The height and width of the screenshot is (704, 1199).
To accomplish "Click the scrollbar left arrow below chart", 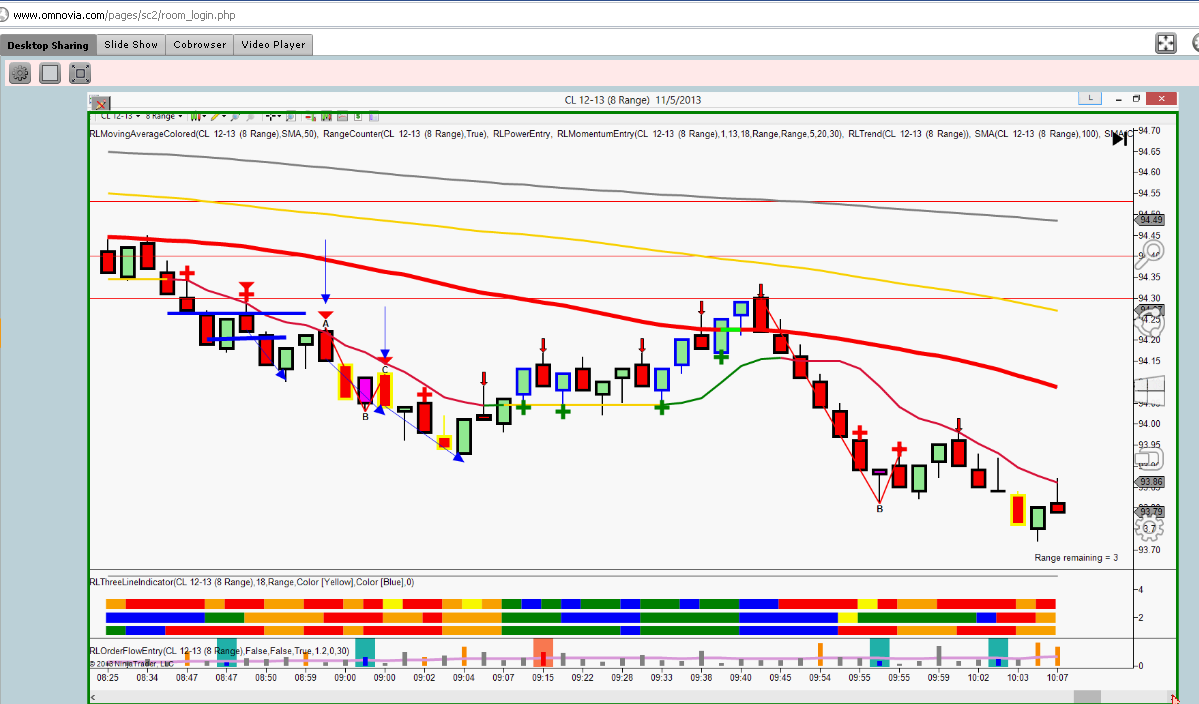I will click(93, 697).
